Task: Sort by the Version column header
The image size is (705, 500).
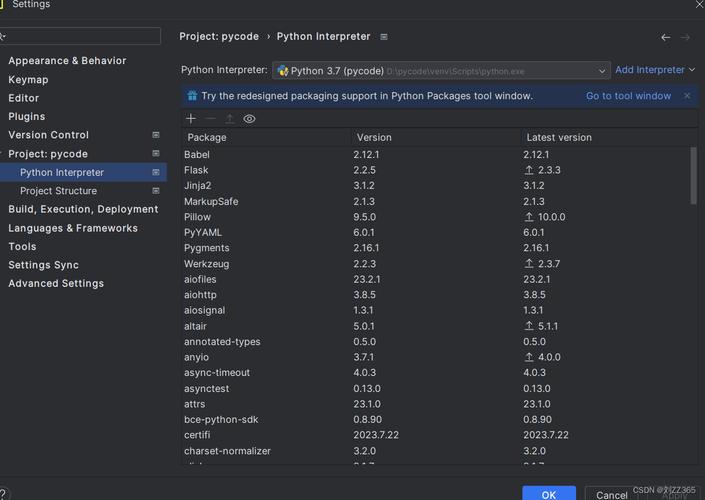Action: click(436, 137)
